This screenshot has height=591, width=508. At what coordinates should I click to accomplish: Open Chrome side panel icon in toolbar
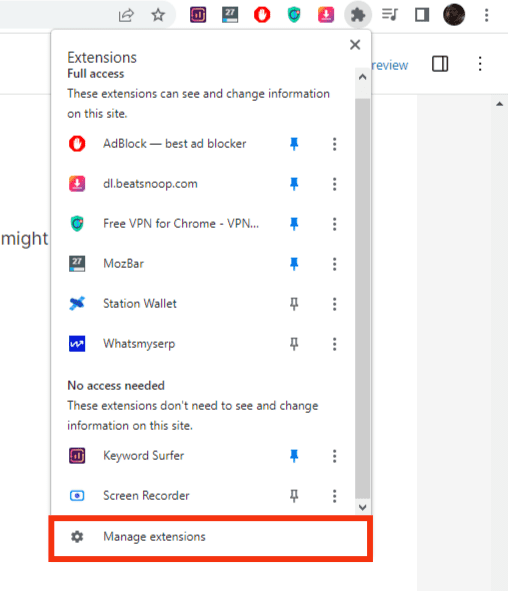[422, 15]
